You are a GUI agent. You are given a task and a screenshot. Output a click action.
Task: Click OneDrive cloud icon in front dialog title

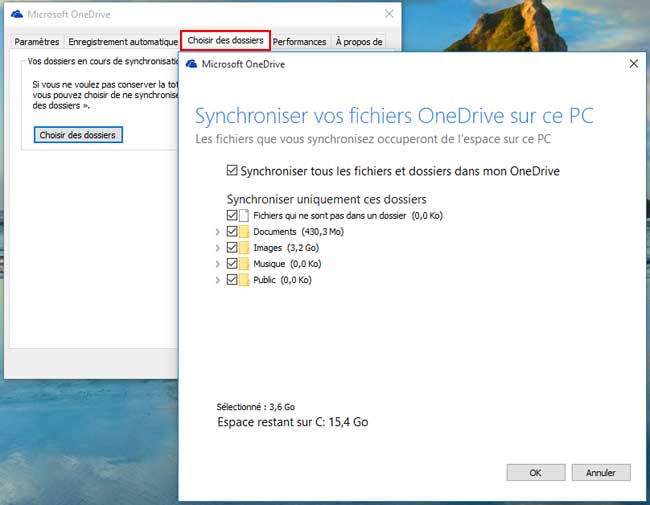coord(191,64)
